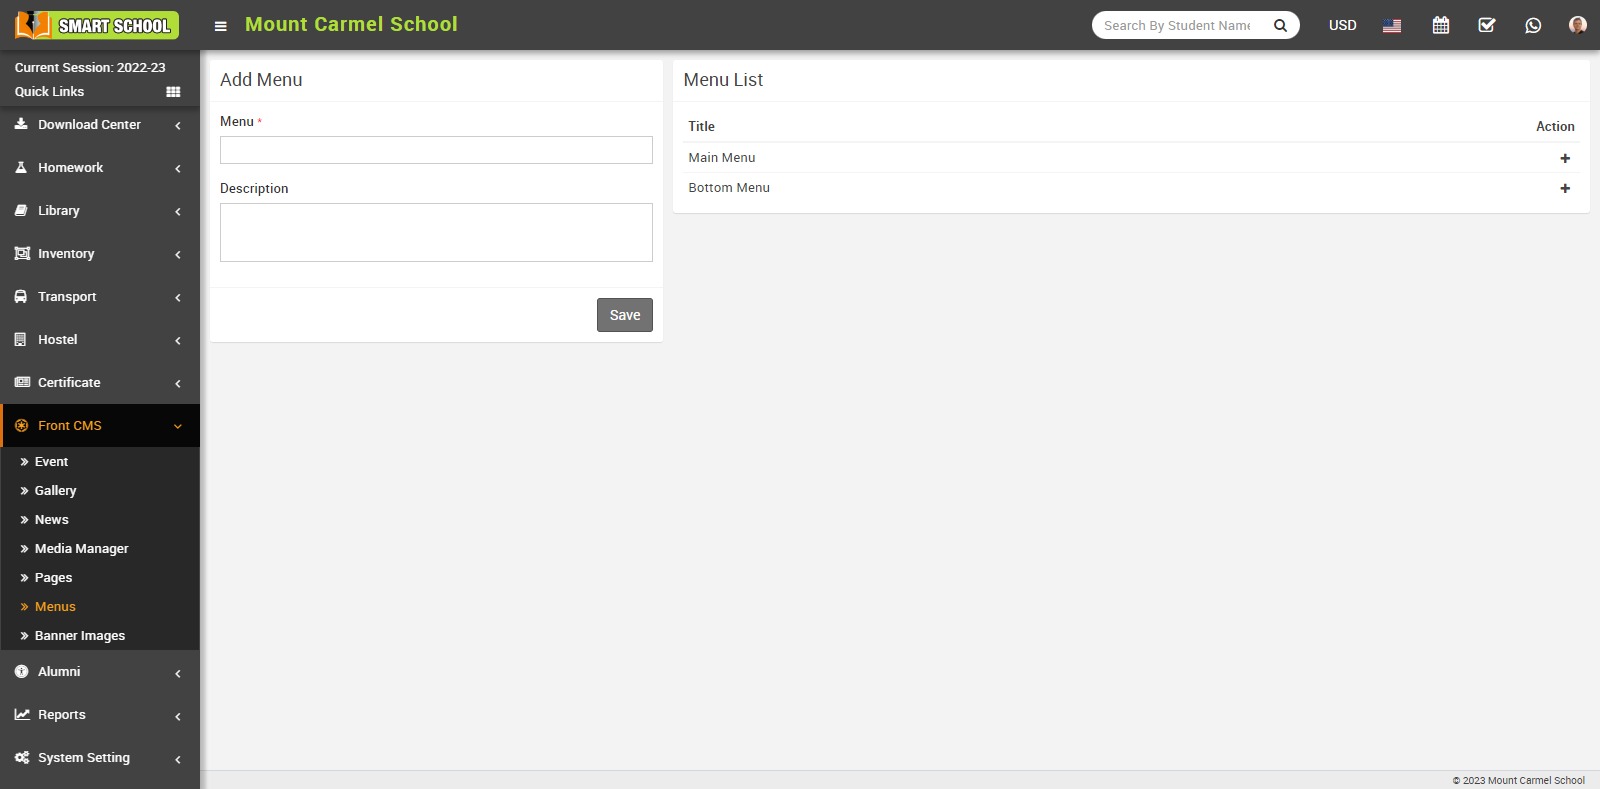
Task: Click the Save button
Action: [625, 315]
